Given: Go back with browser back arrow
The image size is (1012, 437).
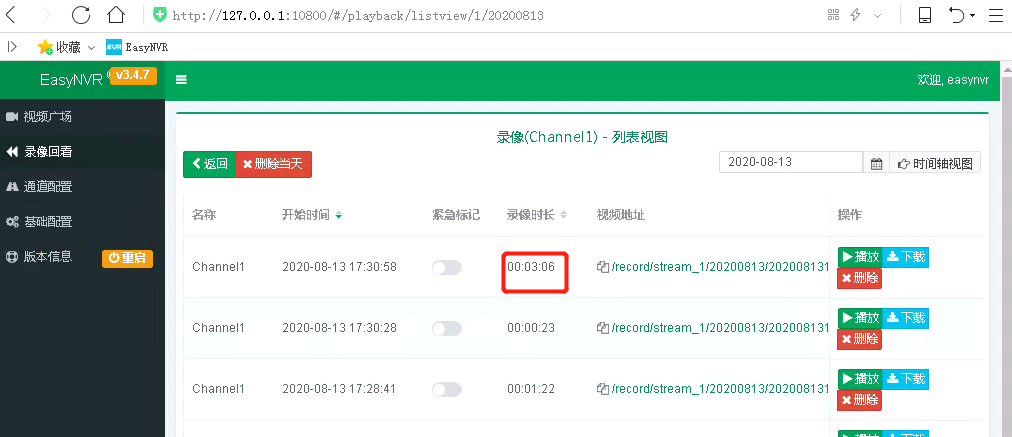Looking at the screenshot, I should (11, 15).
